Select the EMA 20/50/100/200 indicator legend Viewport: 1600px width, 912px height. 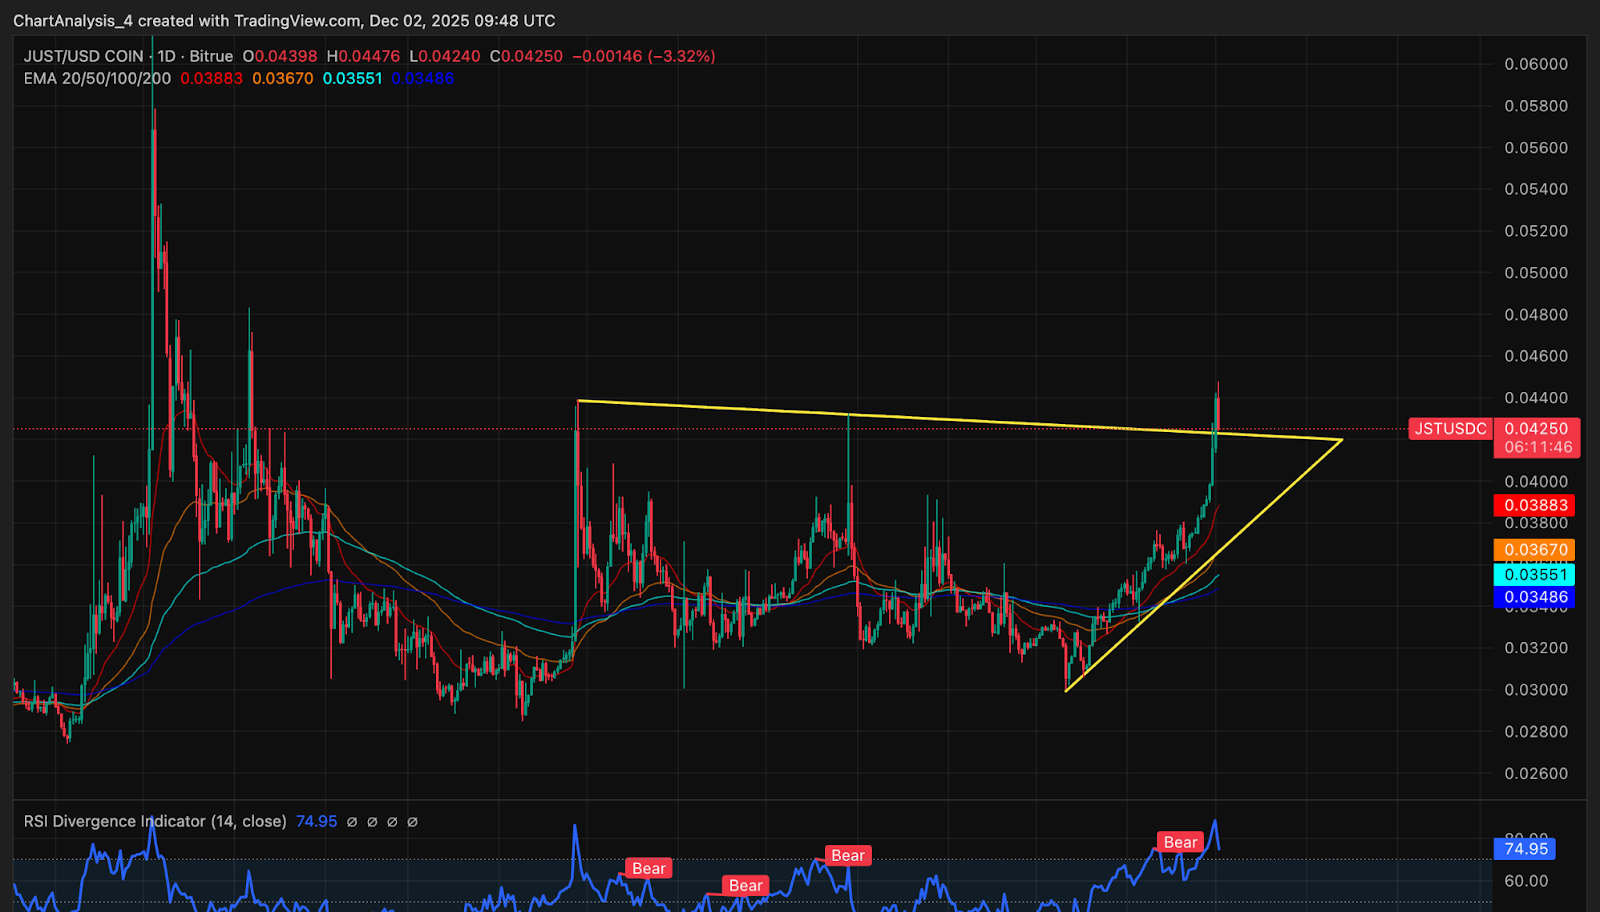click(97, 78)
